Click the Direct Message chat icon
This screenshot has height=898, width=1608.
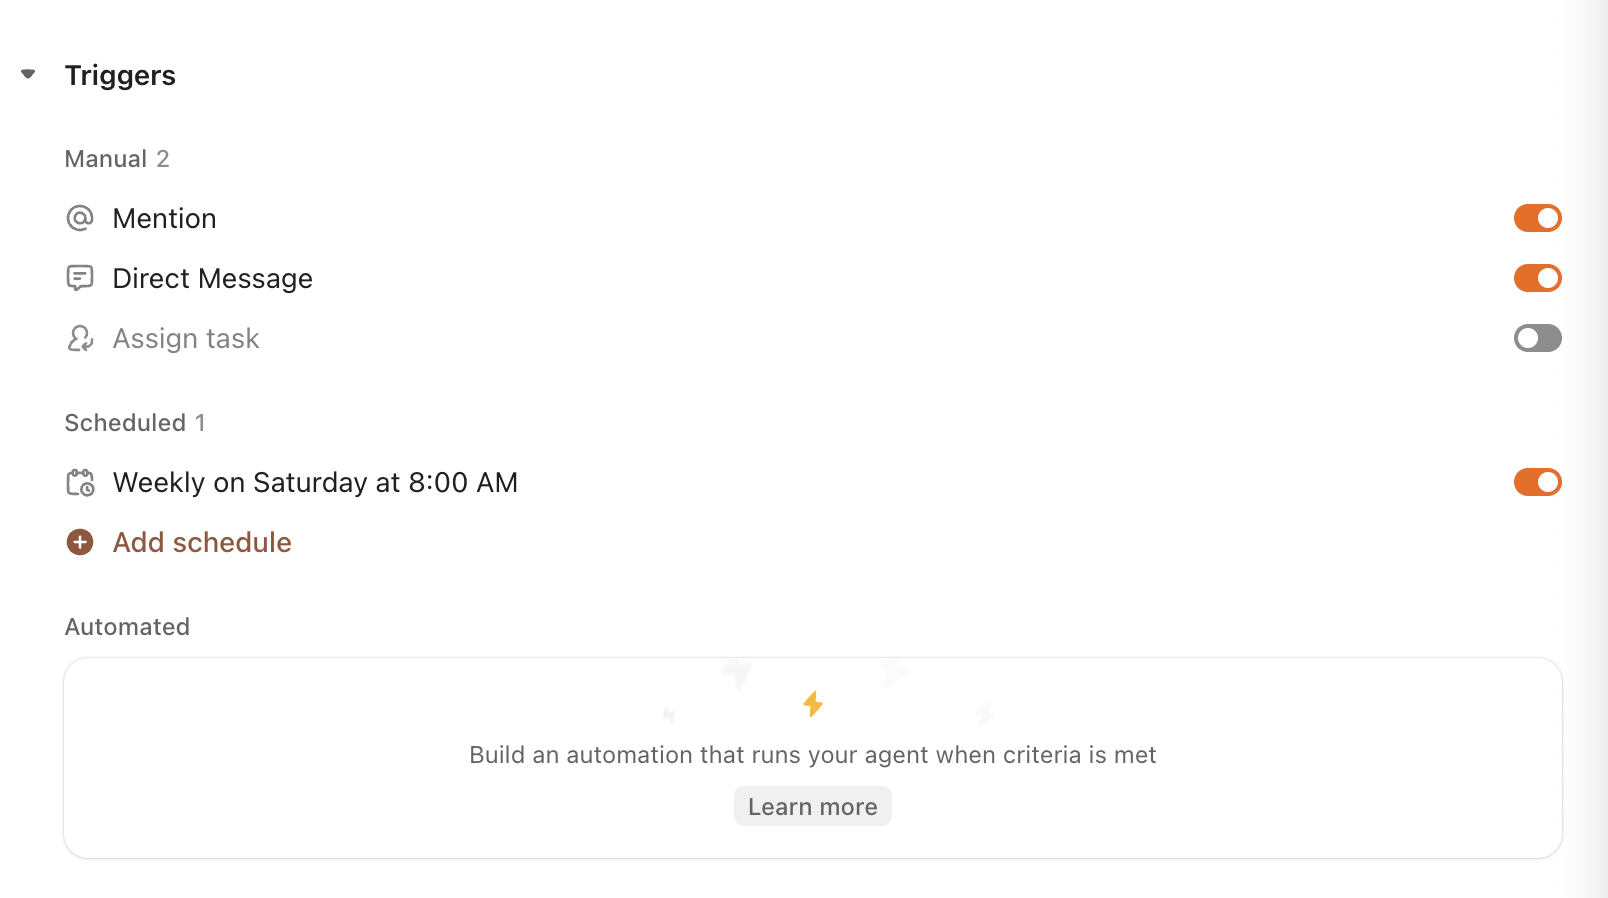pyautogui.click(x=80, y=278)
